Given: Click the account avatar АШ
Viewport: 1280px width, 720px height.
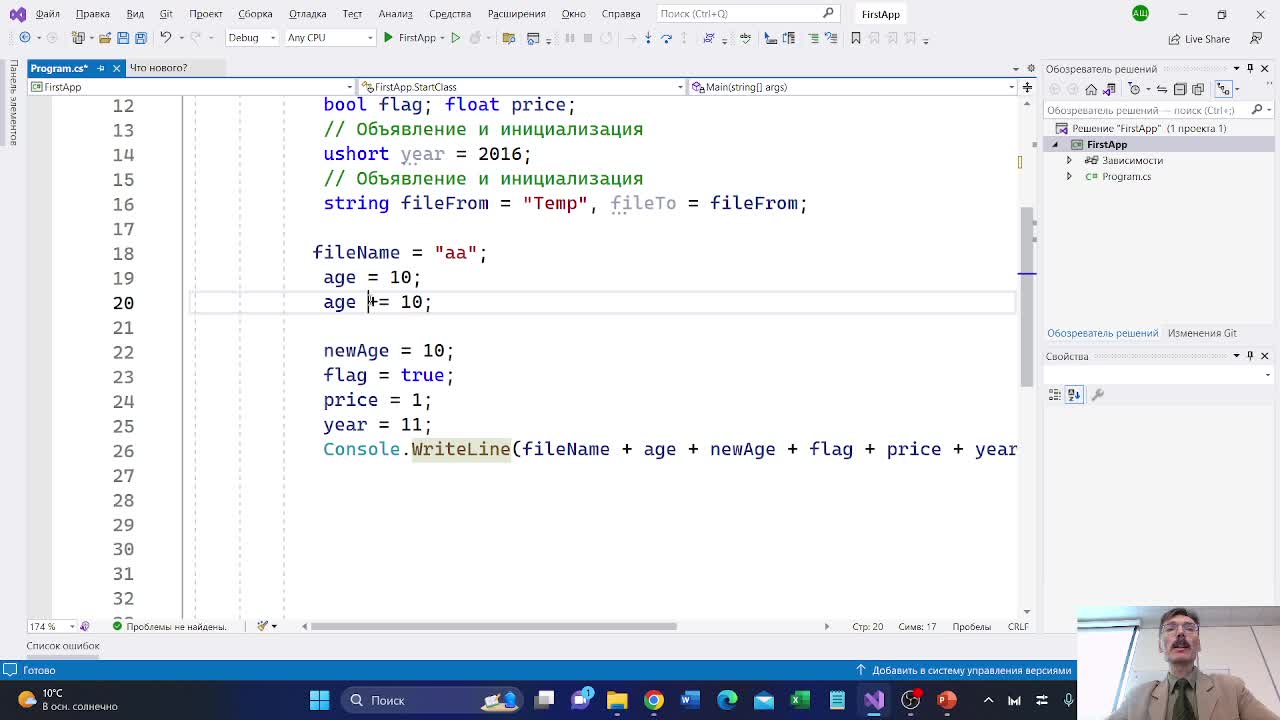Looking at the screenshot, I should pyautogui.click(x=1140, y=13).
